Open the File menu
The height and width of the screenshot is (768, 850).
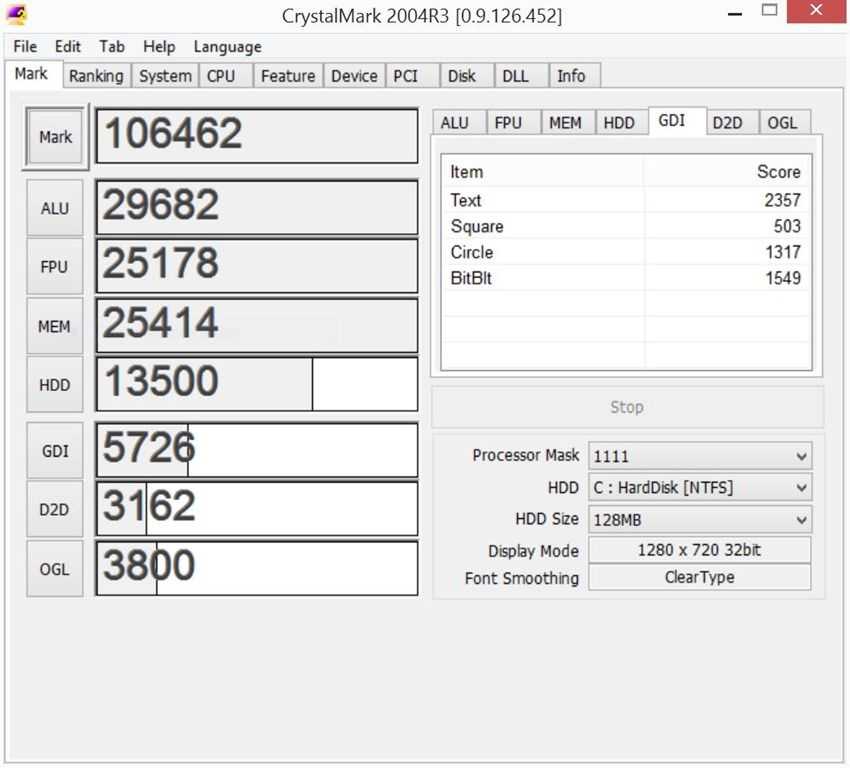tap(25, 47)
